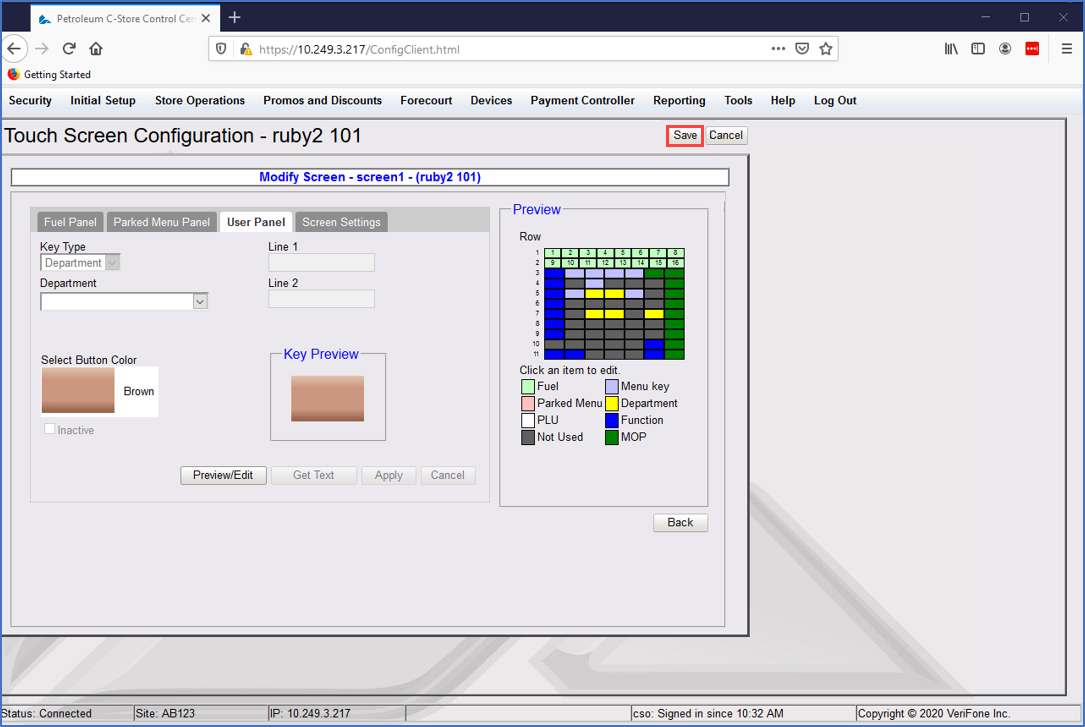Click Log Out in menu bar

pos(835,100)
